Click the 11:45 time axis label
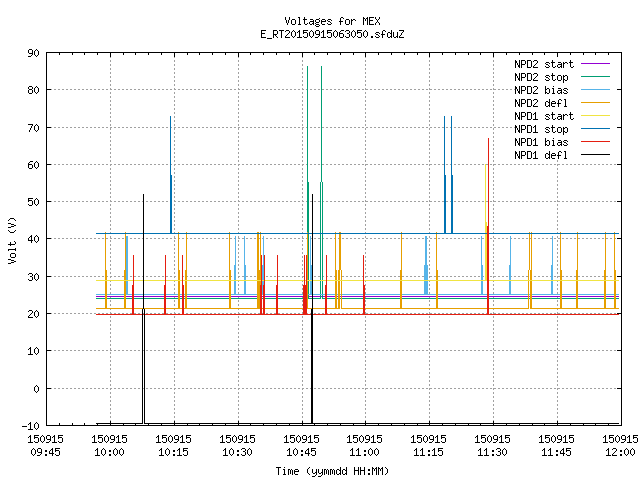This screenshot has width=640, height=480. coord(556,452)
